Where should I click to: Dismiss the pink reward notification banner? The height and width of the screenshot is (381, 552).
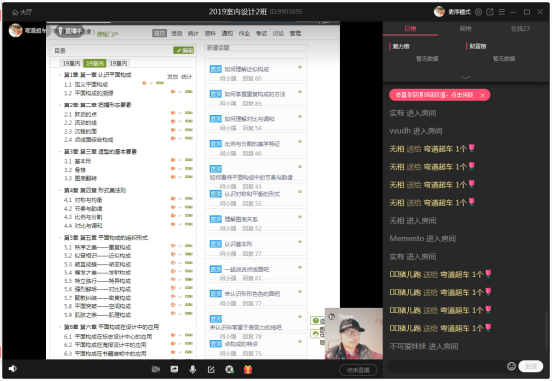point(483,95)
